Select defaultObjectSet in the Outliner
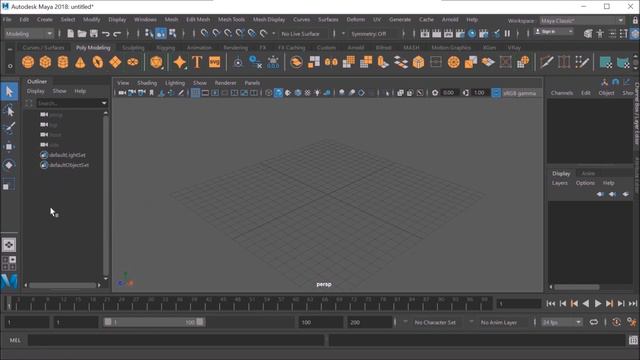Image resolution: width=640 pixels, height=360 pixels. (x=69, y=165)
